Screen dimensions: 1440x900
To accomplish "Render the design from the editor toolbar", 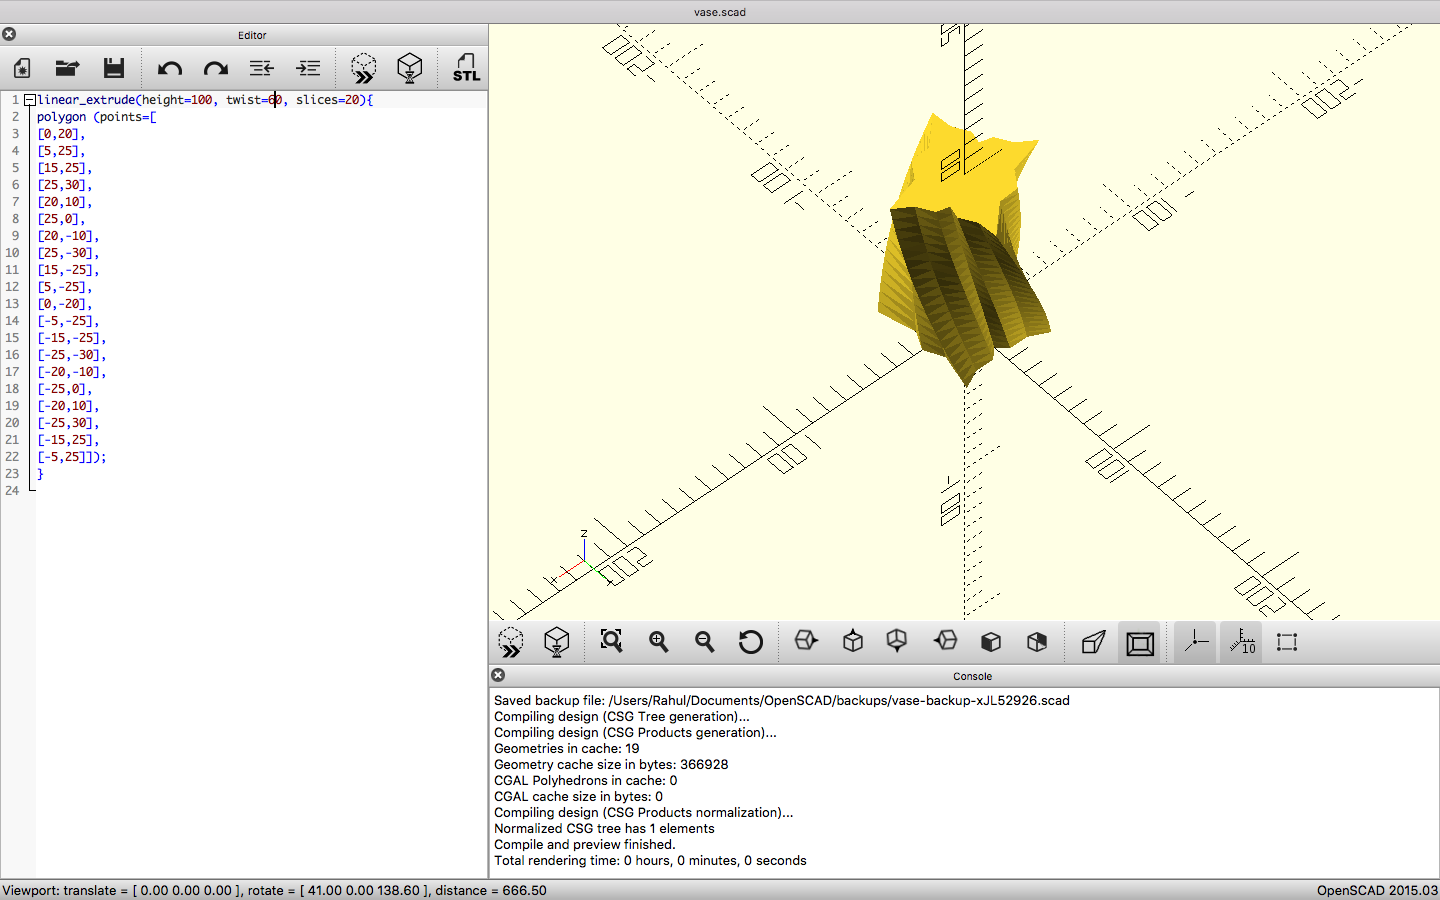I will (410, 68).
